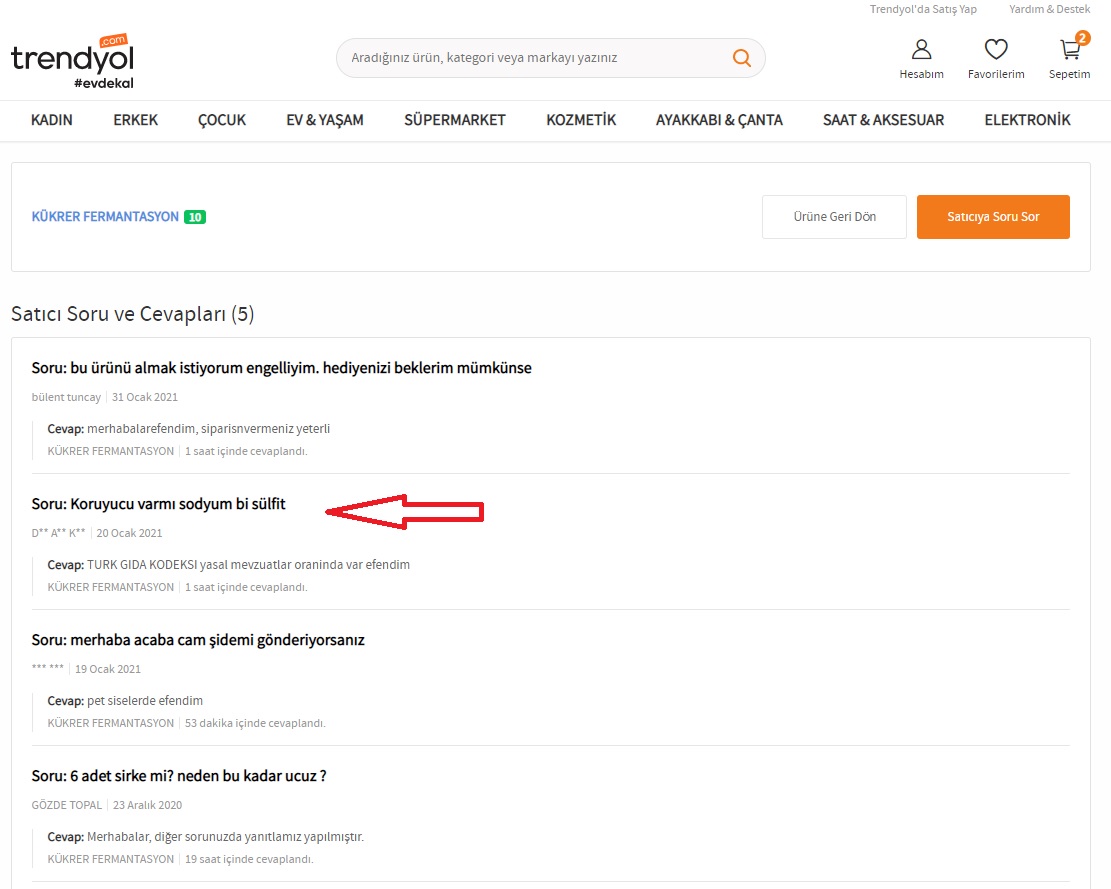Click 53 dakika içinde cevaplandı text
Viewport: 1111px width, 889px height.
(x=255, y=723)
